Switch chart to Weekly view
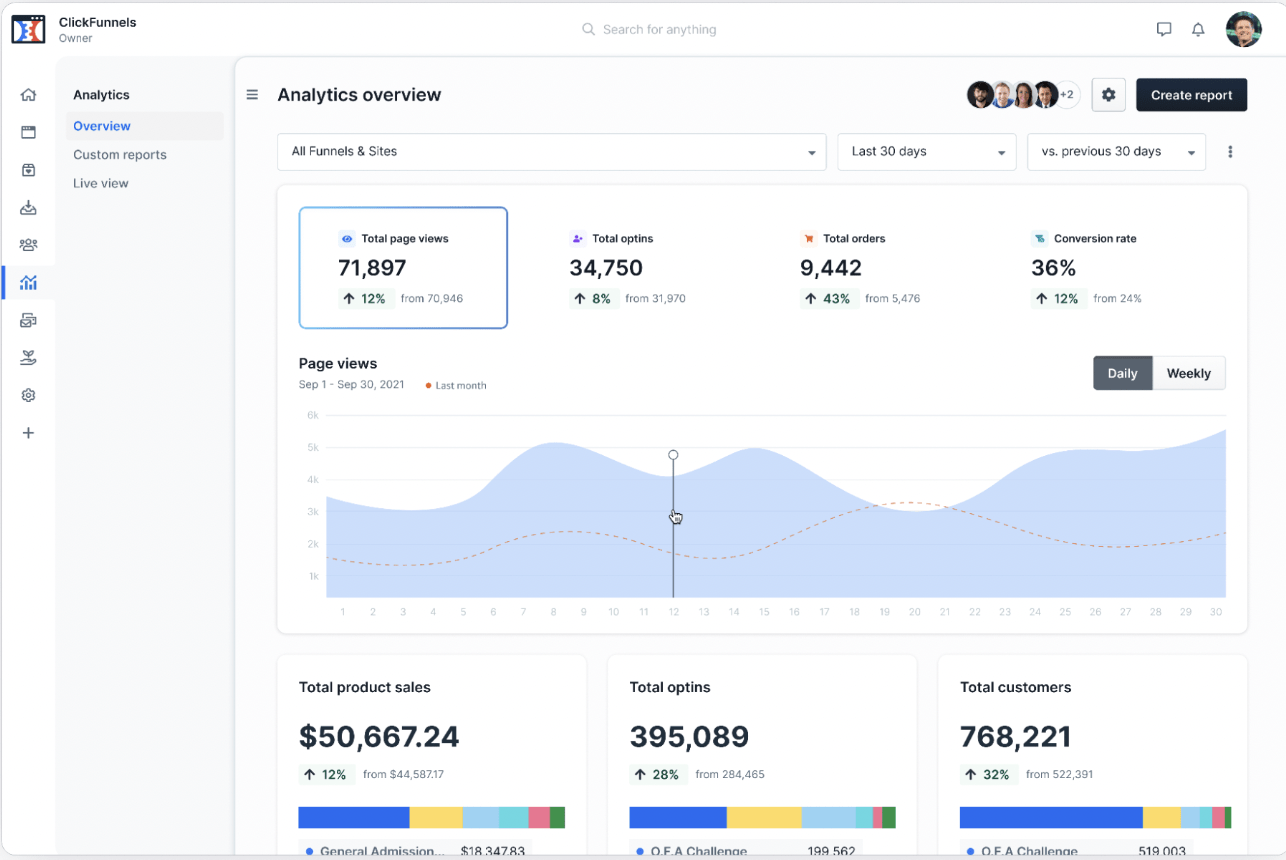This screenshot has height=860, width=1286. point(1189,373)
